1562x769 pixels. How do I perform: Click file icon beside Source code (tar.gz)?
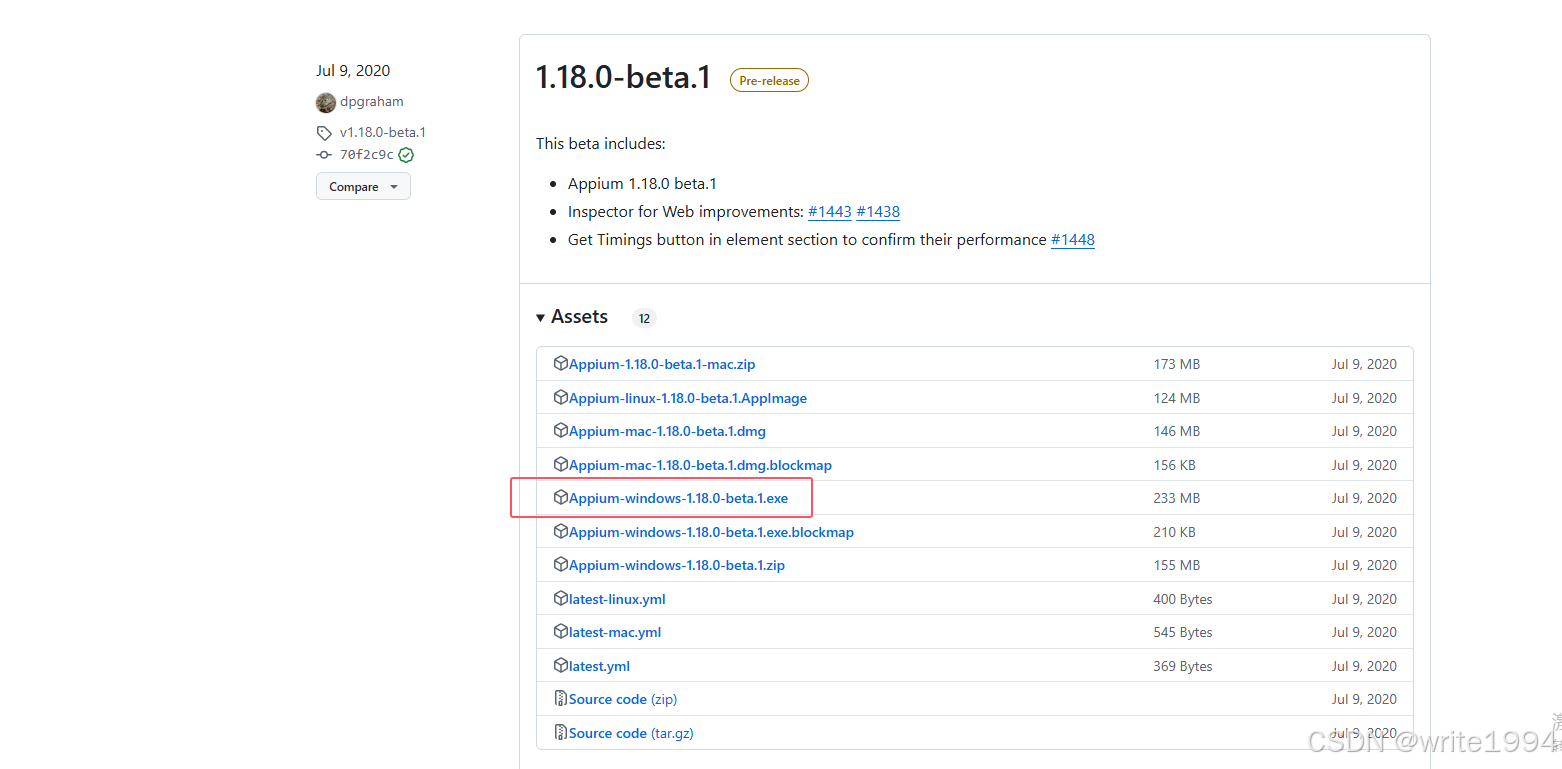[x=561, y=733]
